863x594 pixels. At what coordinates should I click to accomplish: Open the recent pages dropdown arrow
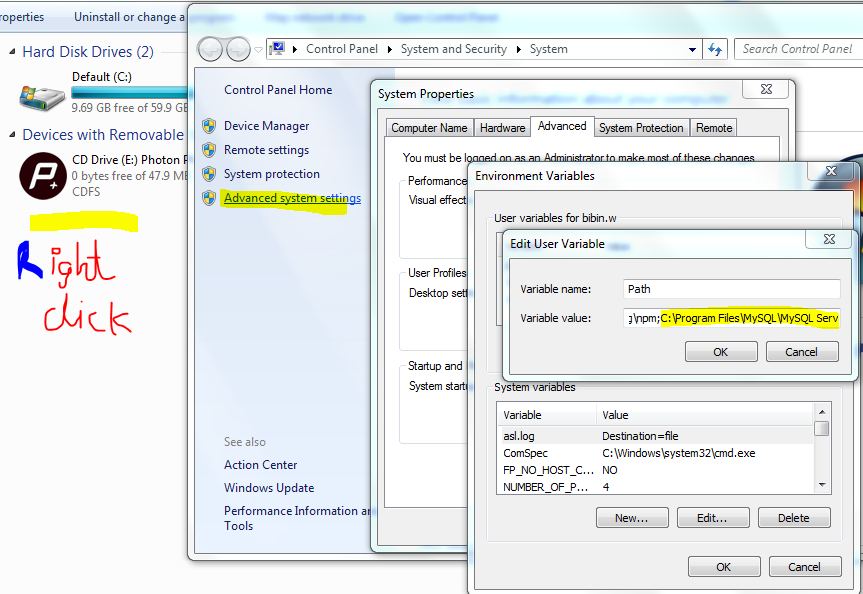coord(258,50)
